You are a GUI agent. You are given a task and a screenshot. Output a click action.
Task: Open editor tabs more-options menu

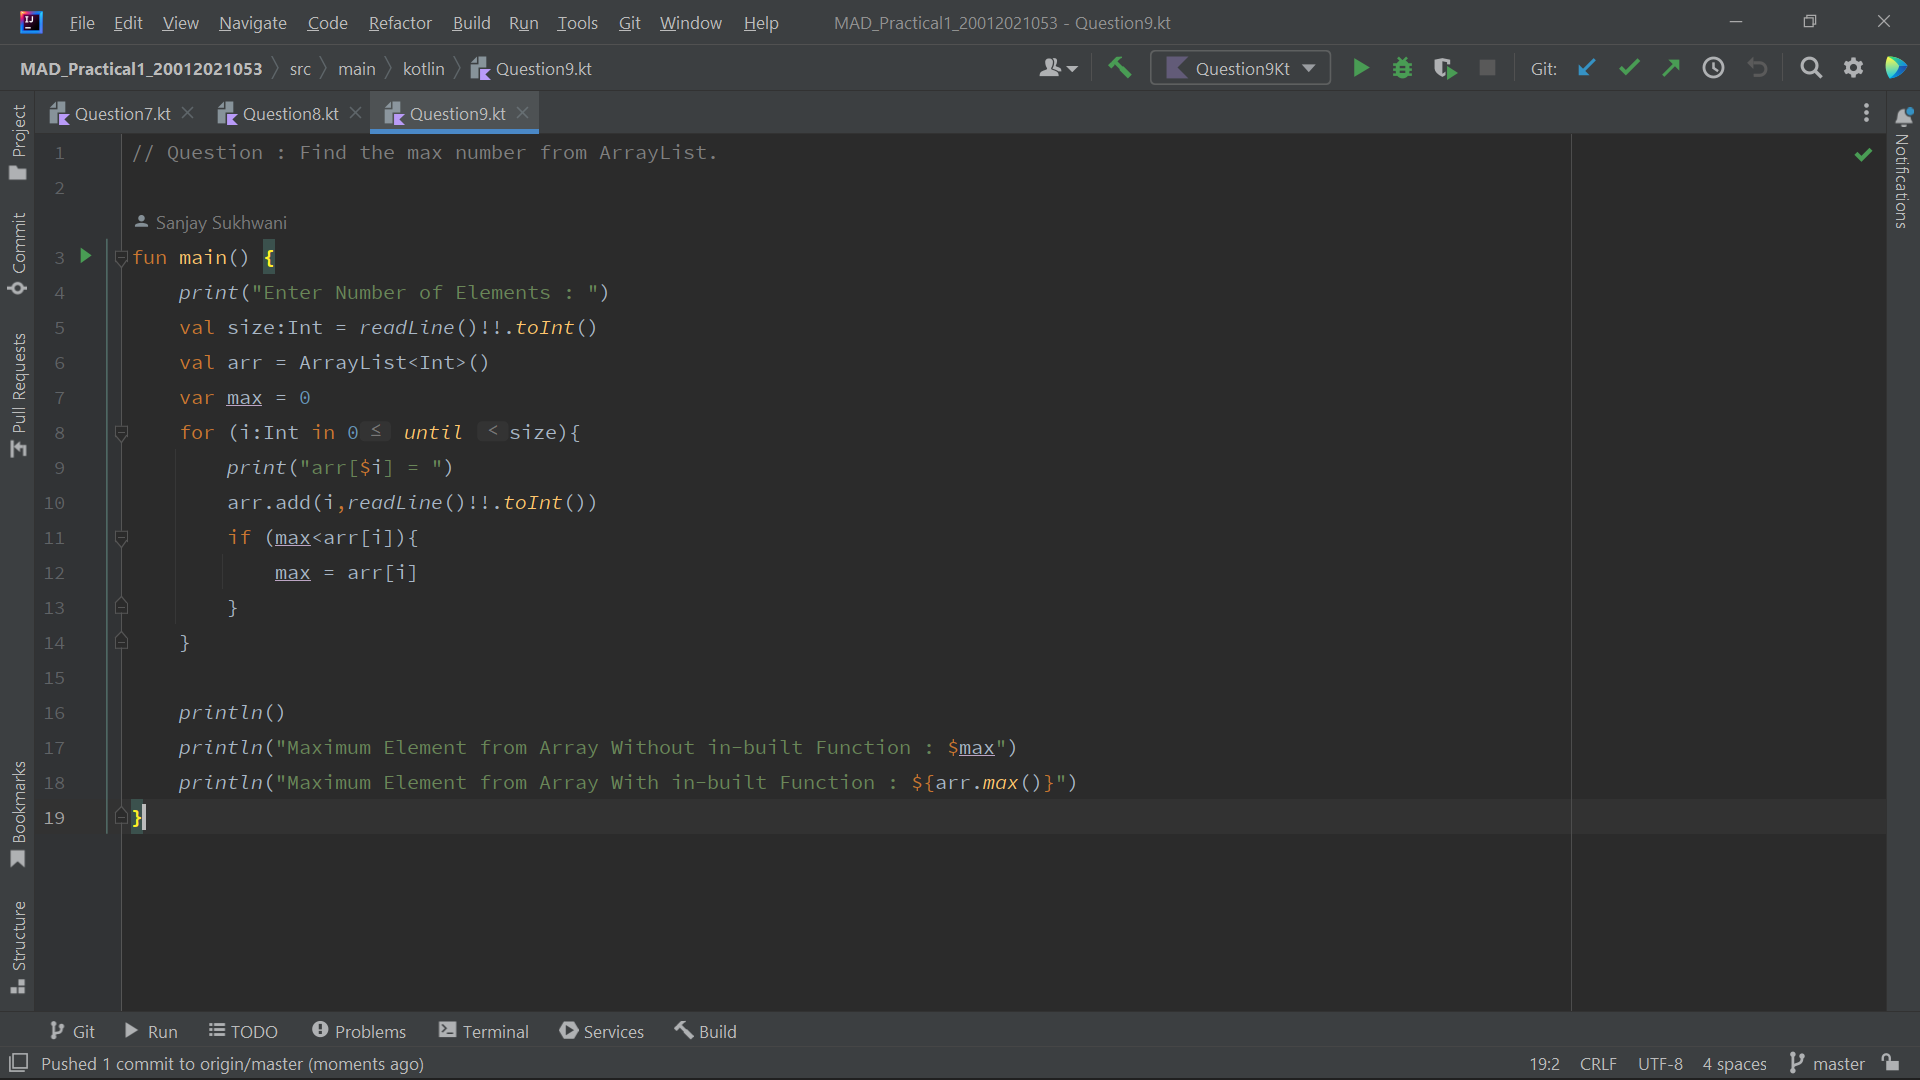(1866, 113)
